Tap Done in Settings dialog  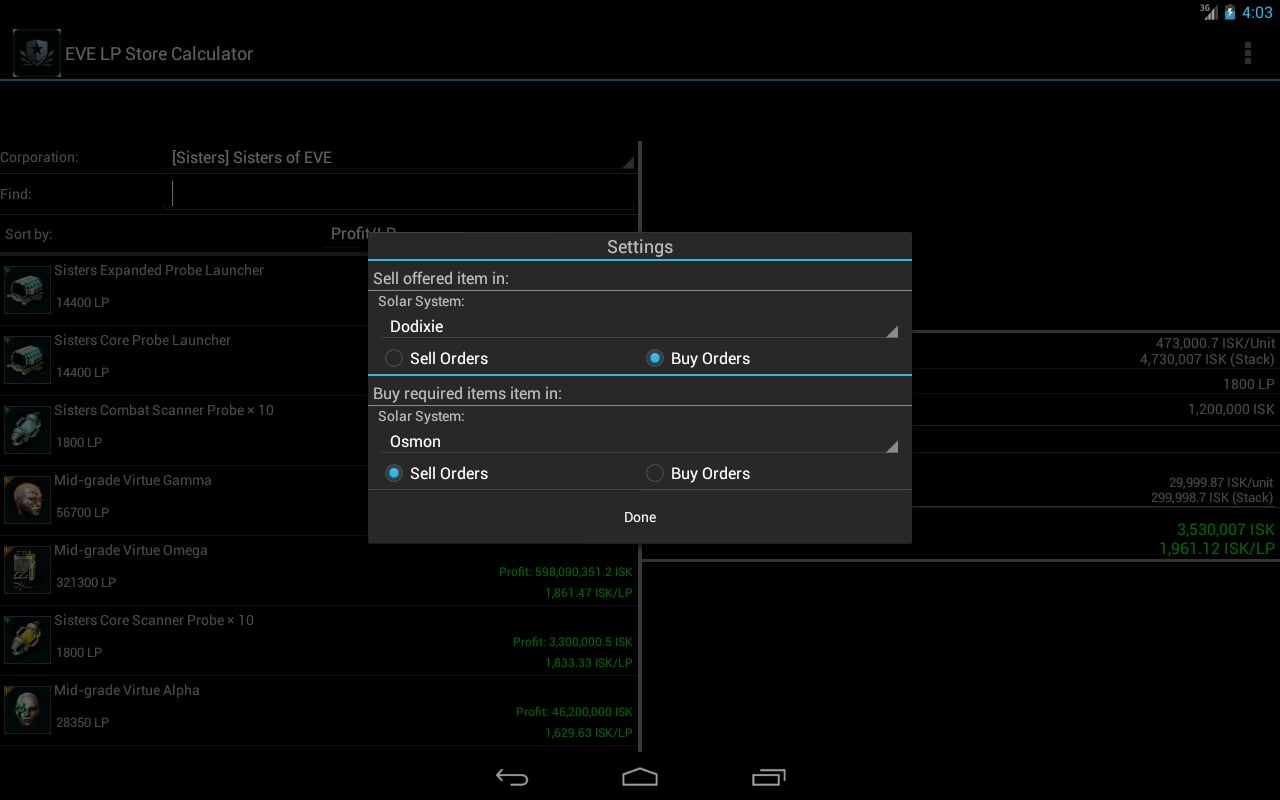point(640,517)
